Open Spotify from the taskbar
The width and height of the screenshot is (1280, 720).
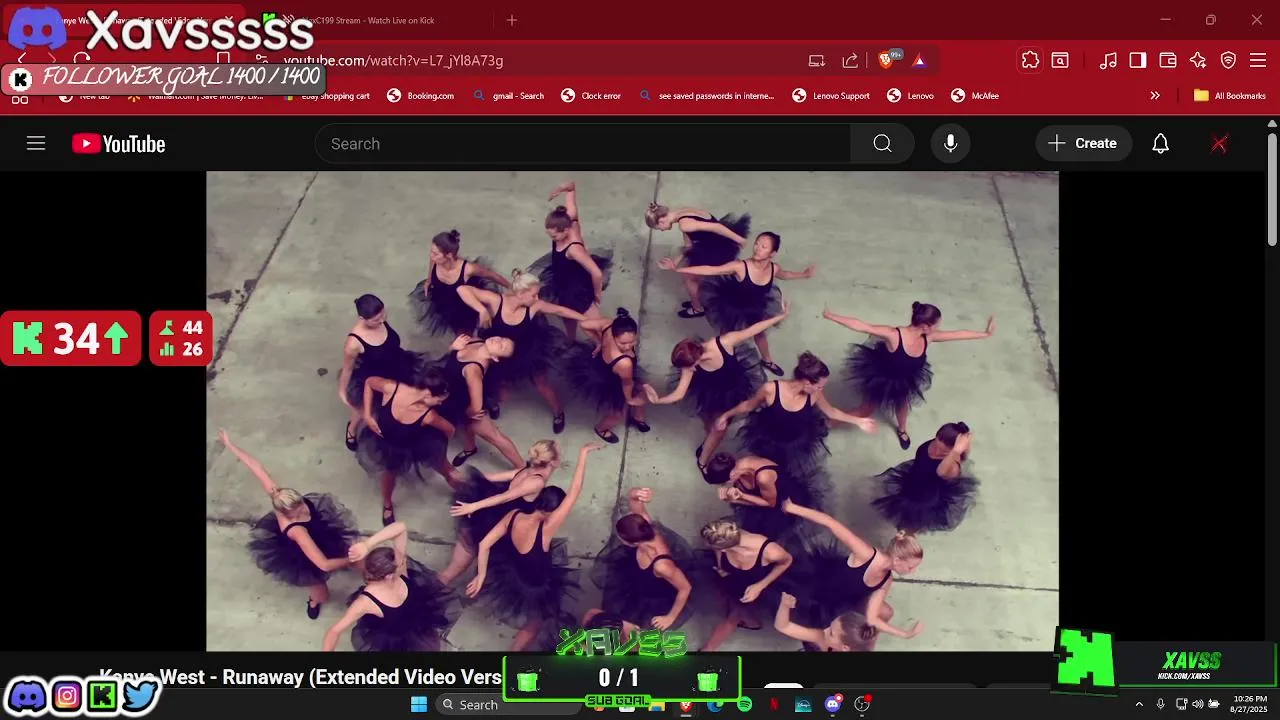(x=744, y=704)
